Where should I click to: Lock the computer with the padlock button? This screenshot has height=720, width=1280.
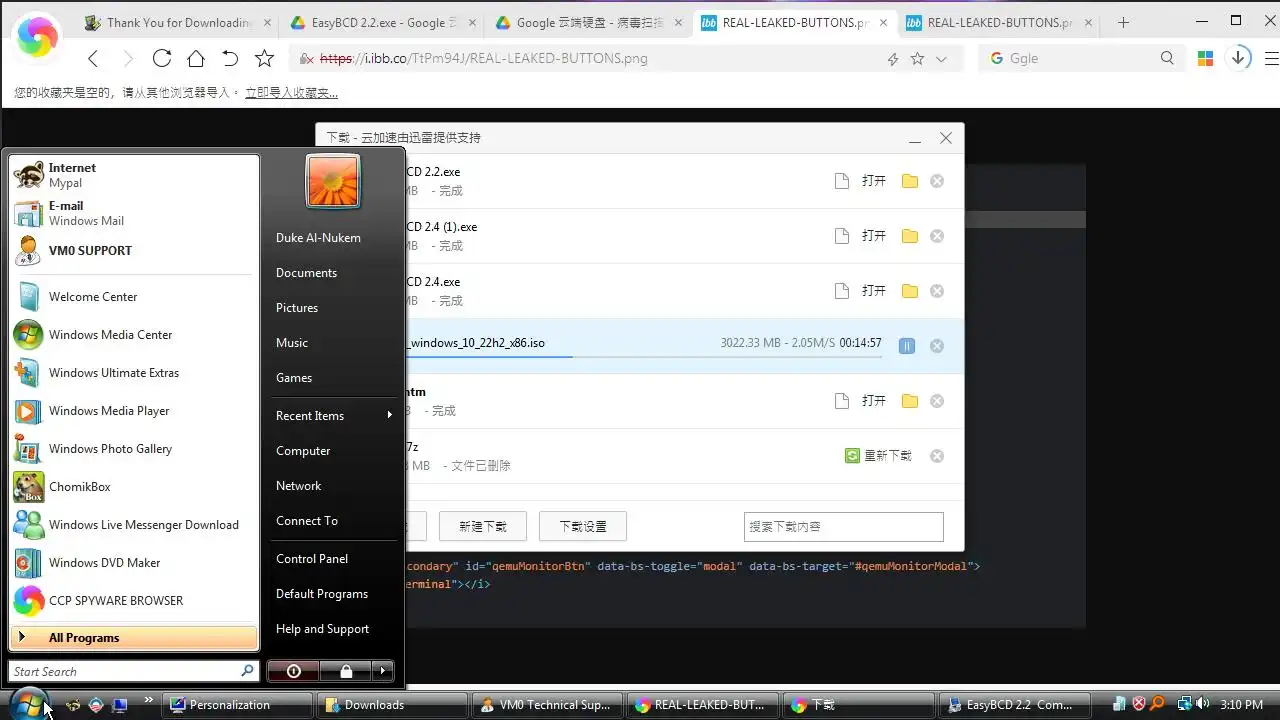(346, 671)
